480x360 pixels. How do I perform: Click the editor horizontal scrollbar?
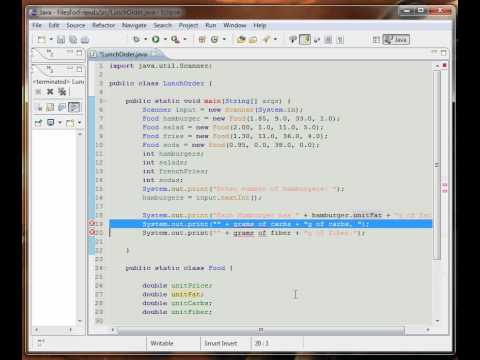pos(261,330)
